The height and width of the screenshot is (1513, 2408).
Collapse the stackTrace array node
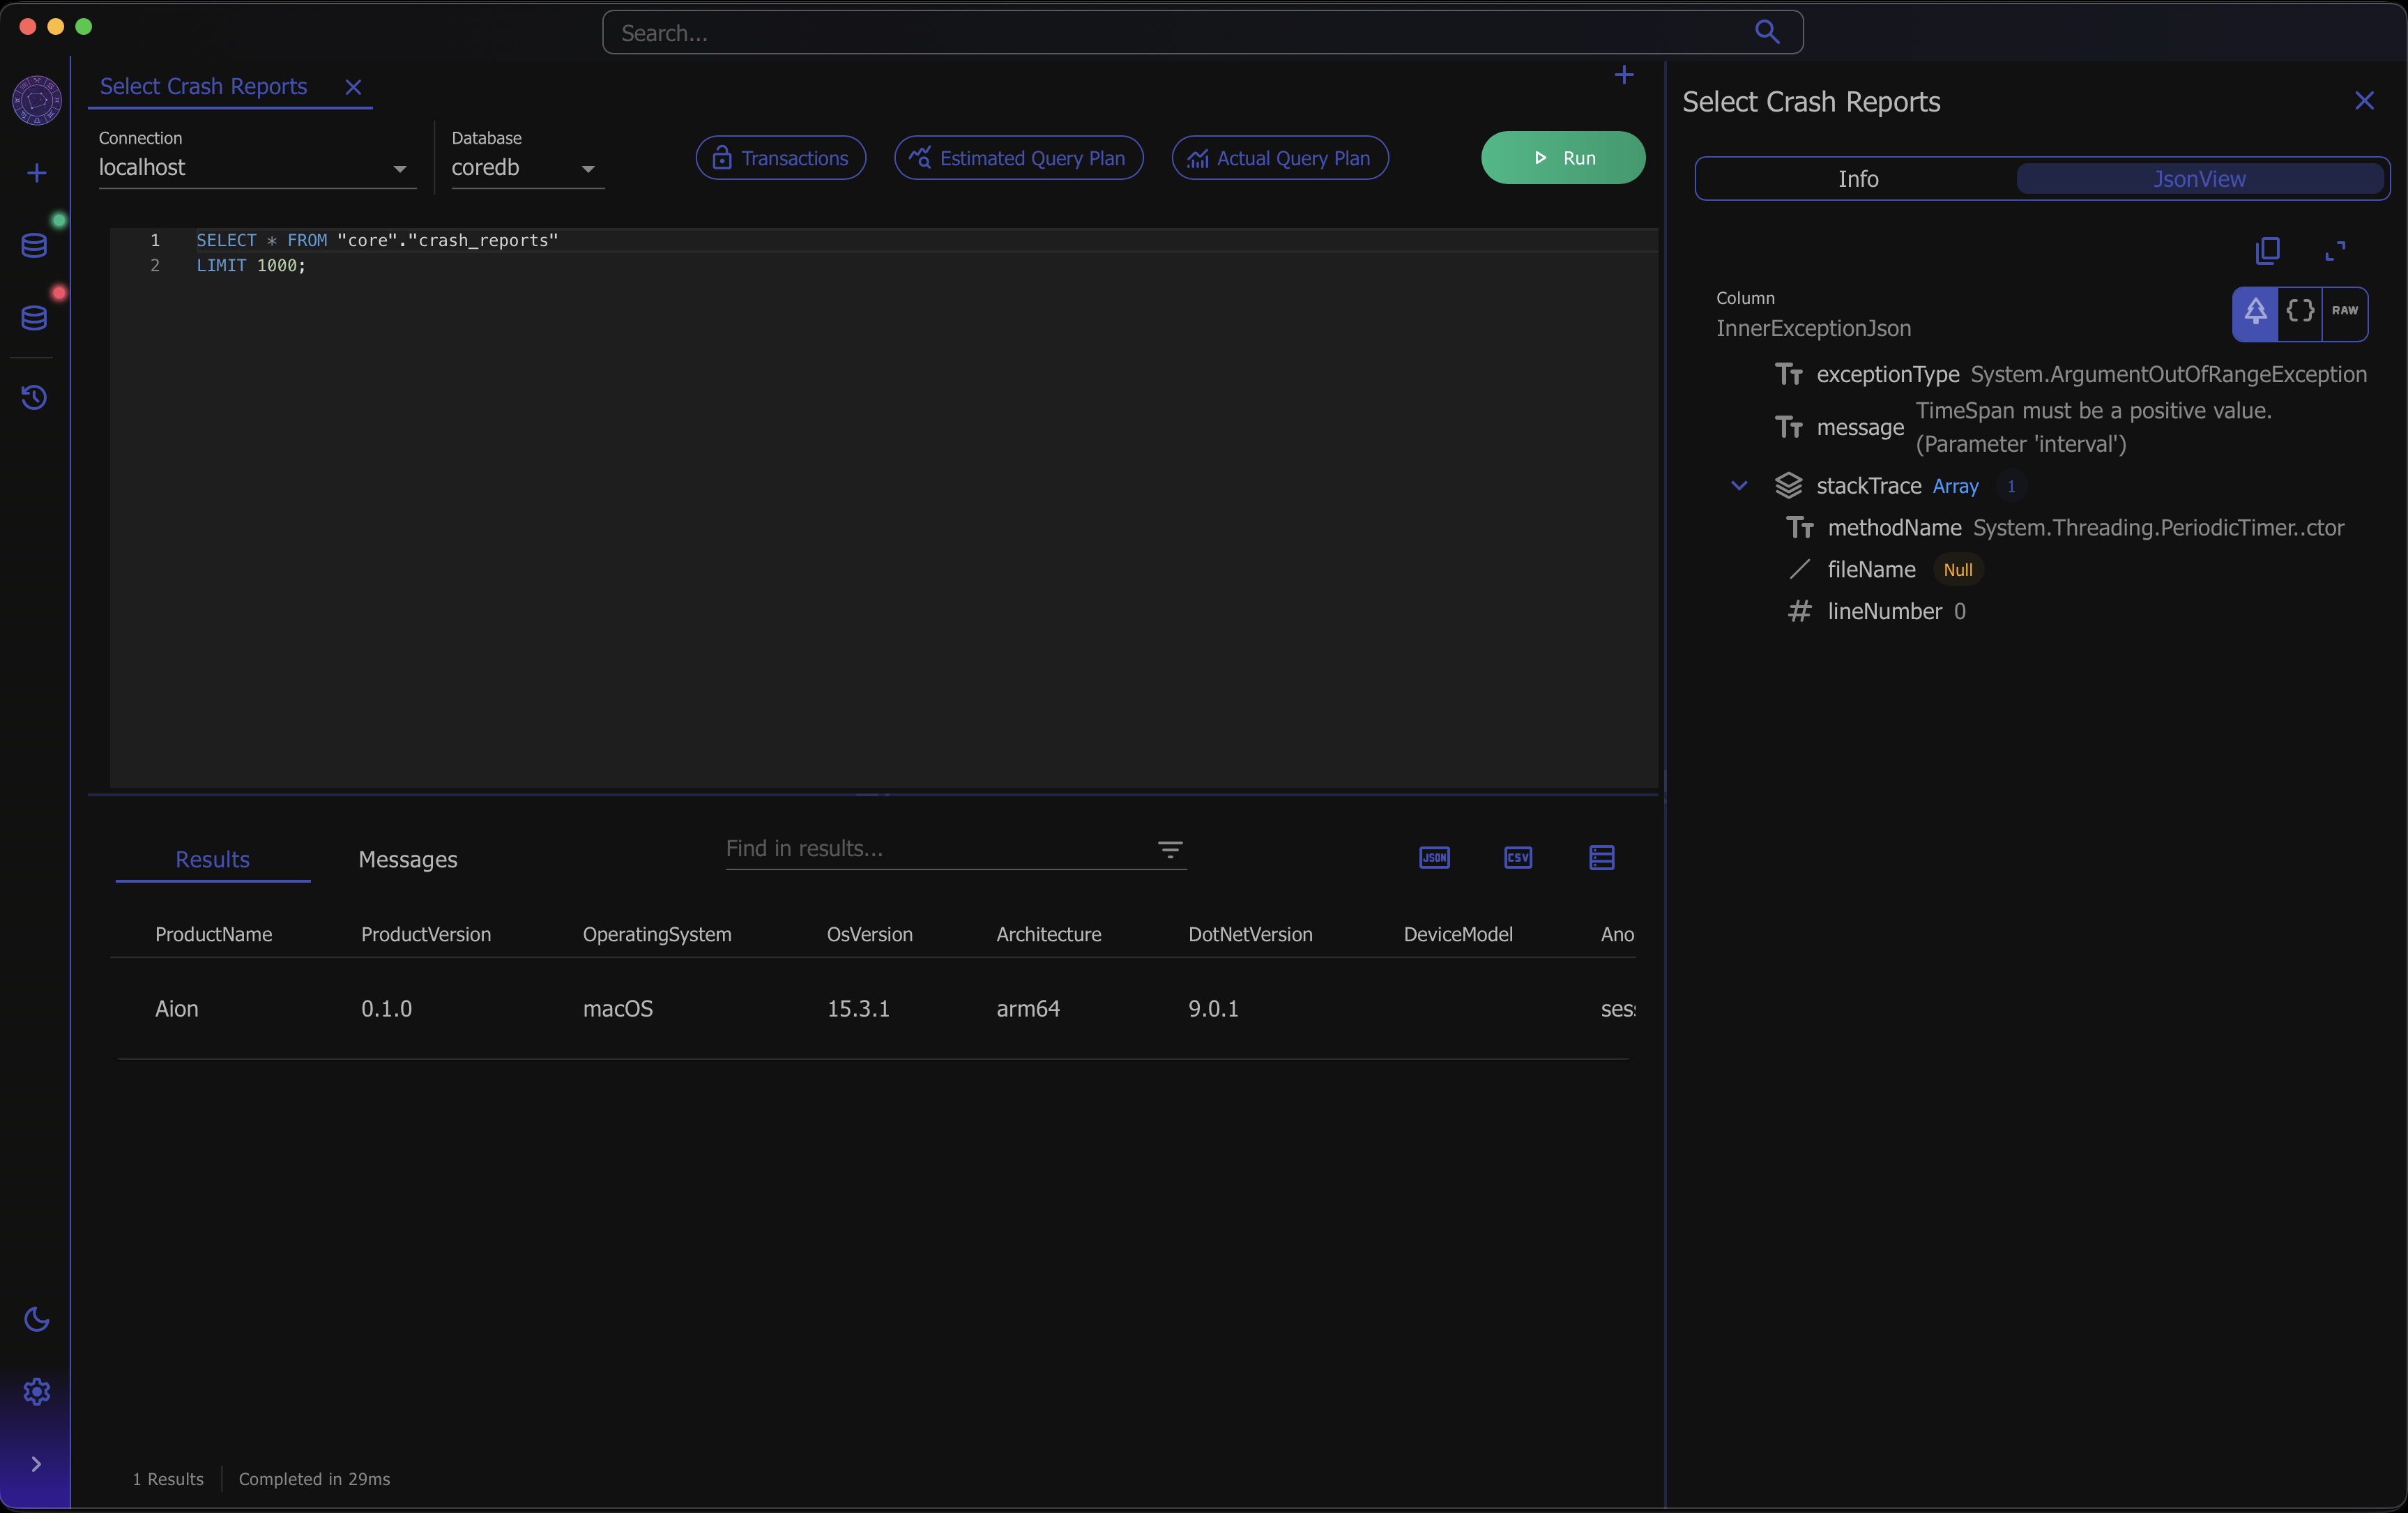pyautogui.click(x=1739, y=485)
